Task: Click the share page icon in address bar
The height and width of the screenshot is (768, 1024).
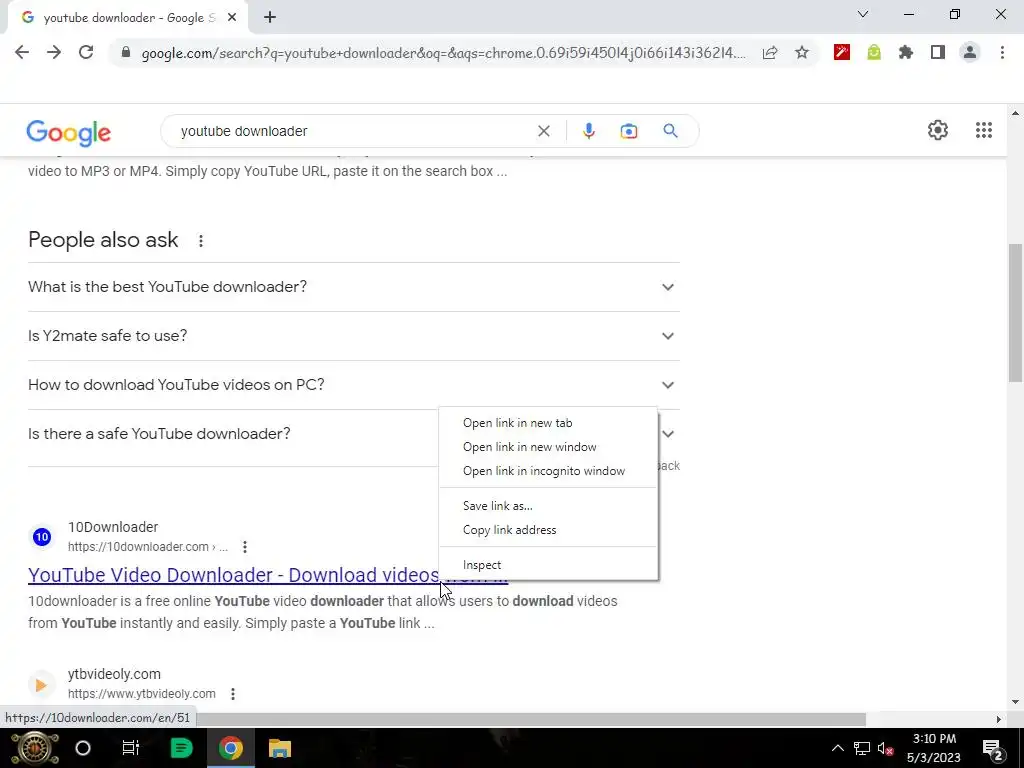Action: [770, 53]
